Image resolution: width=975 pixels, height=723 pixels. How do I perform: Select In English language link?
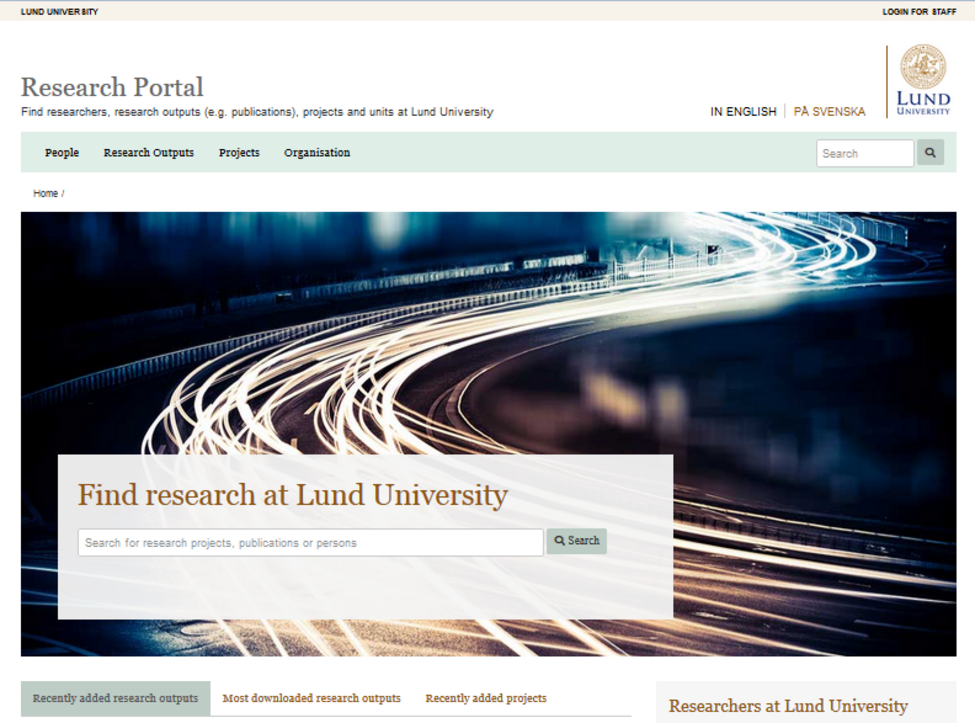click(743, 112)
